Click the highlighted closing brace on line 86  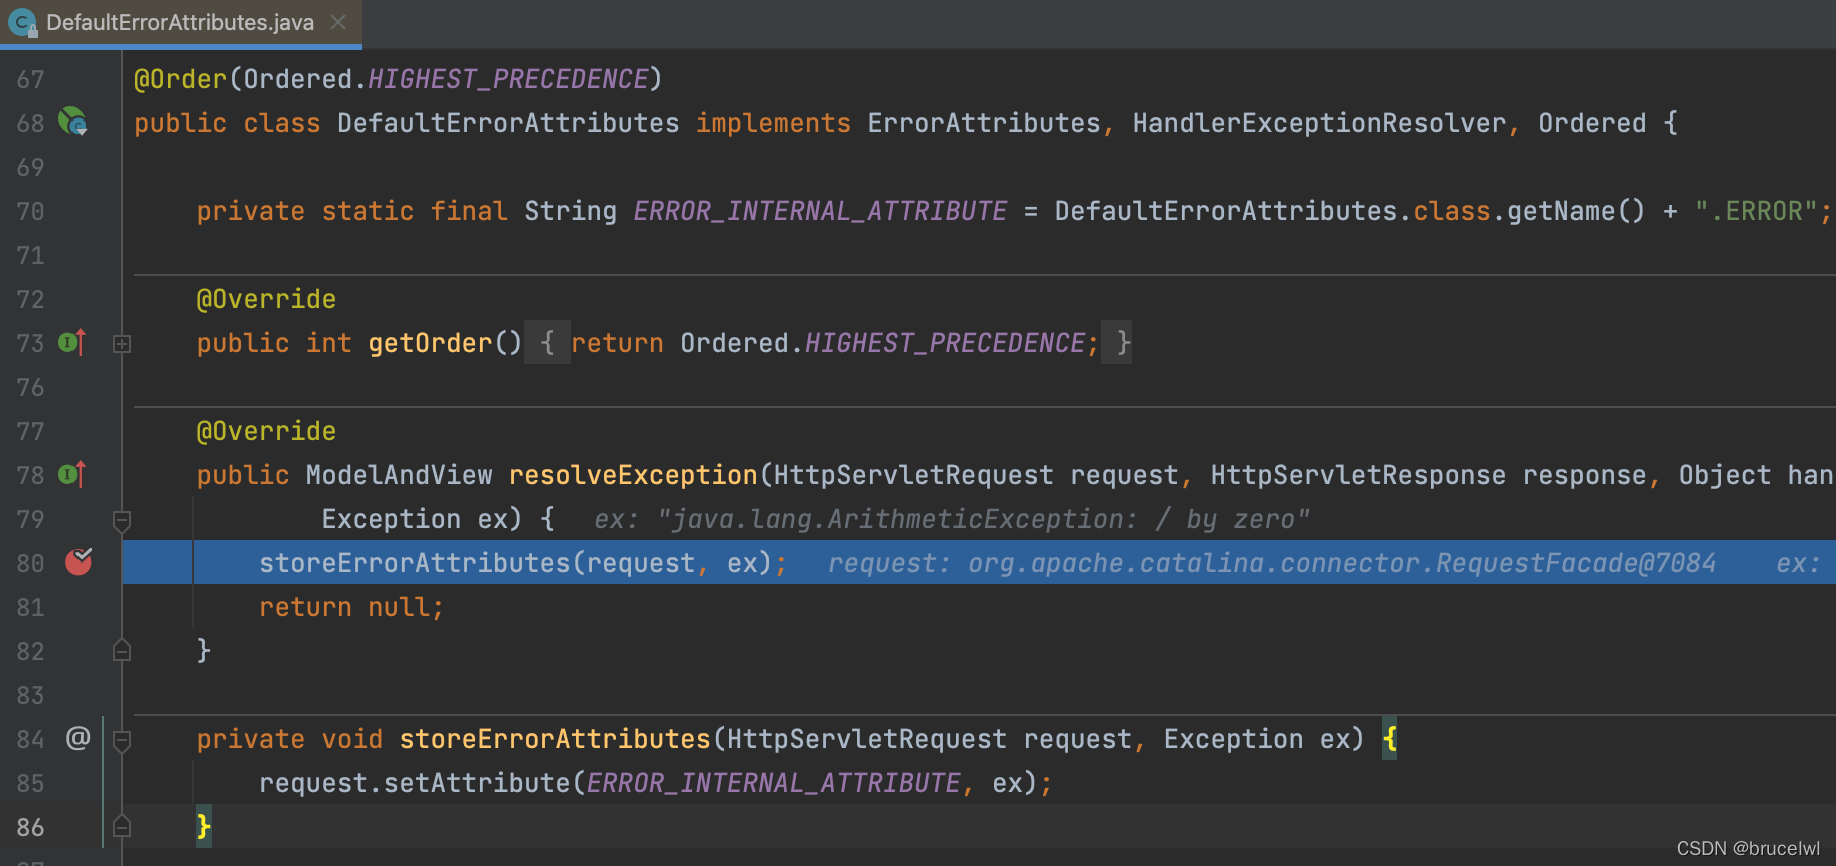click(x=203, y=826)
